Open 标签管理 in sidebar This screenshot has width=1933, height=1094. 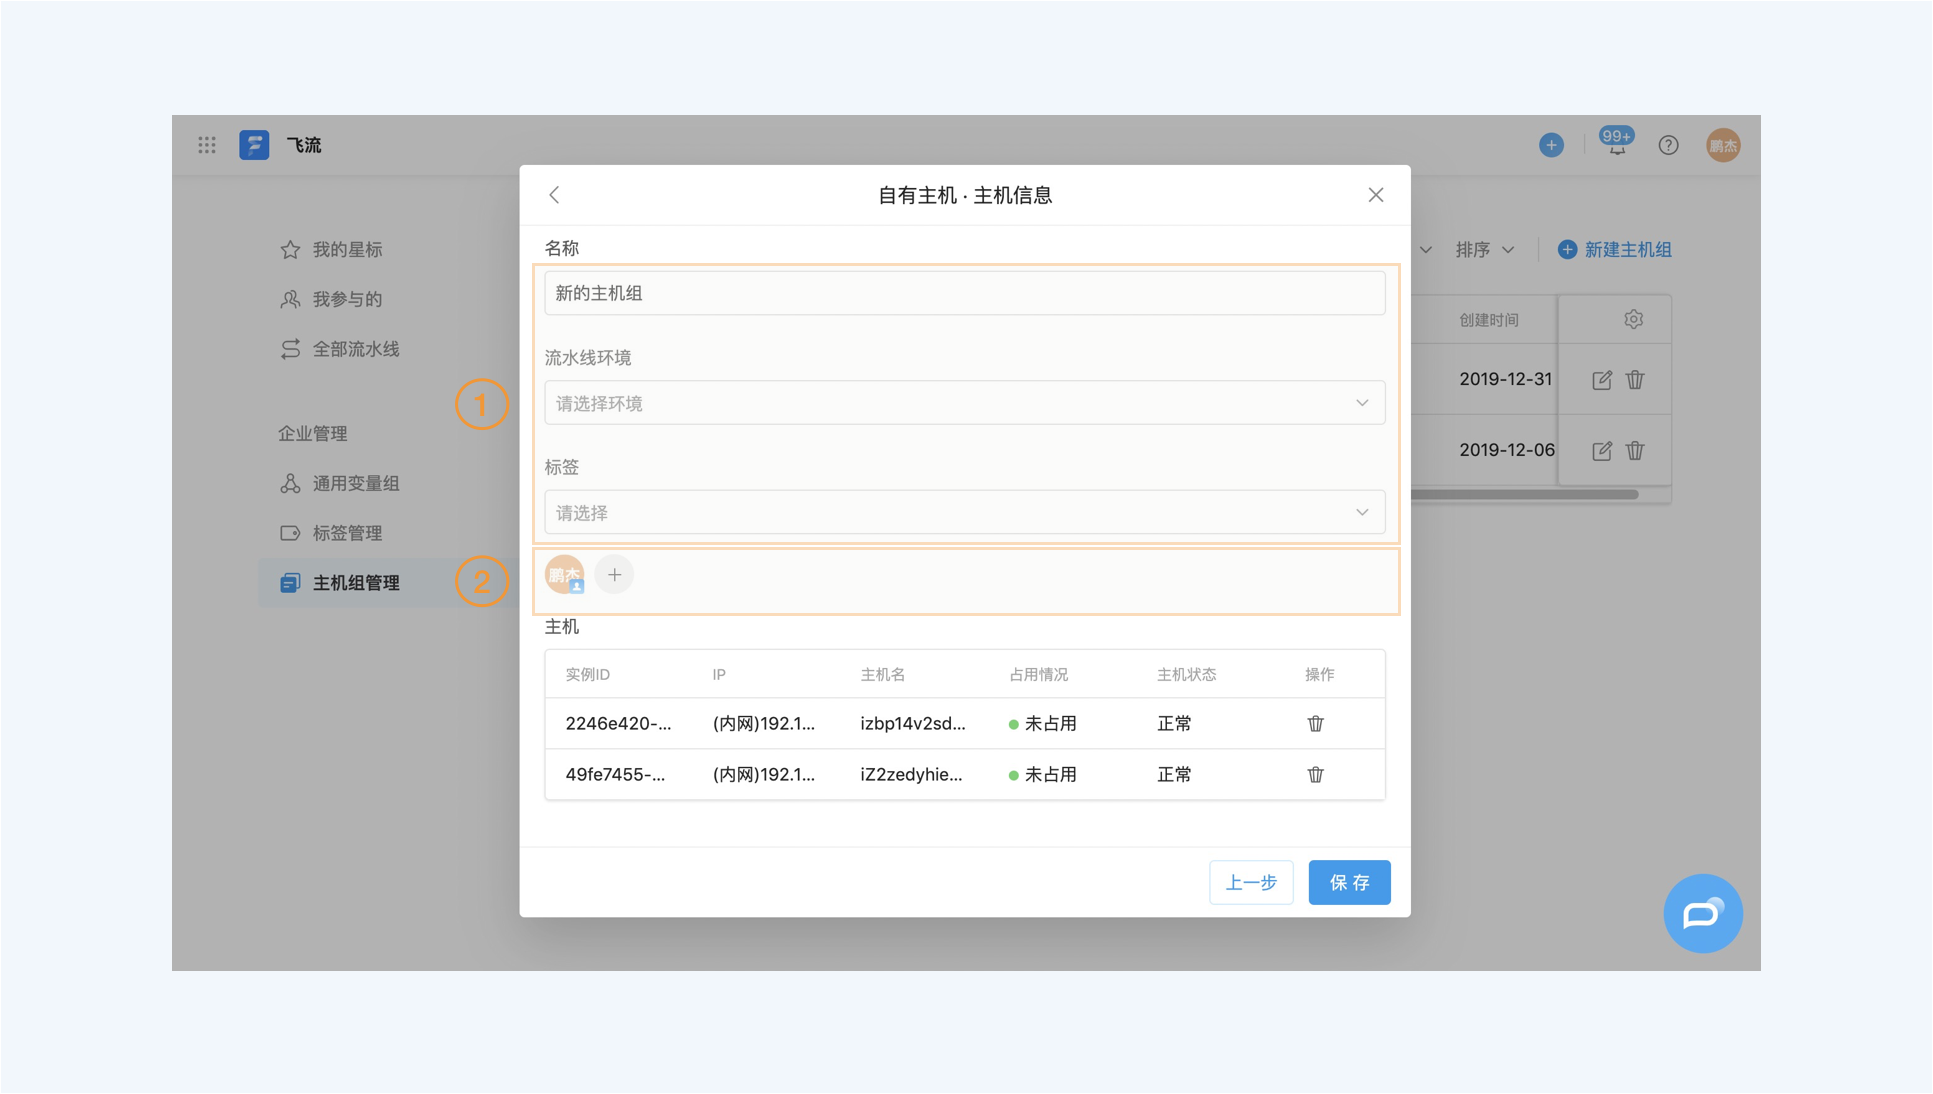tap(331, 533)
